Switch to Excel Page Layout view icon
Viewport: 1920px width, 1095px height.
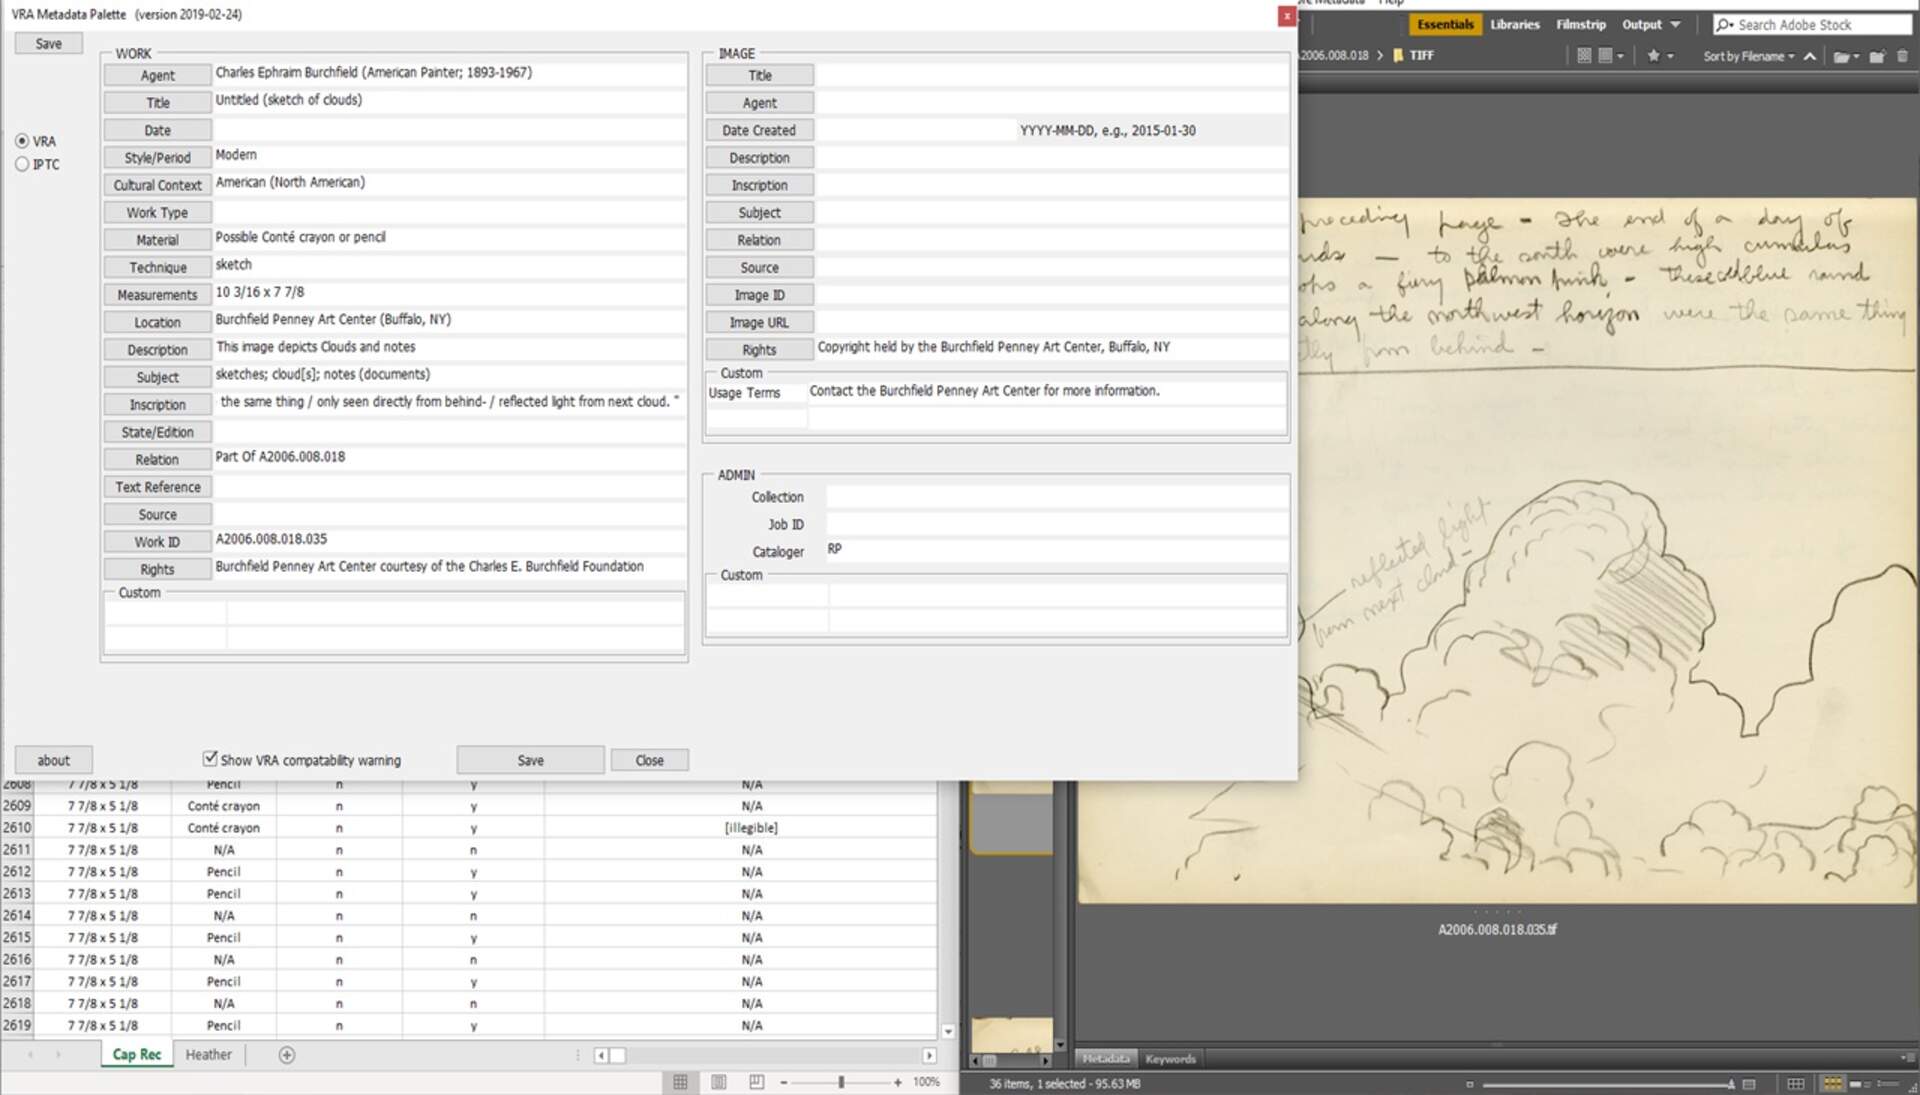point(718,1082)
